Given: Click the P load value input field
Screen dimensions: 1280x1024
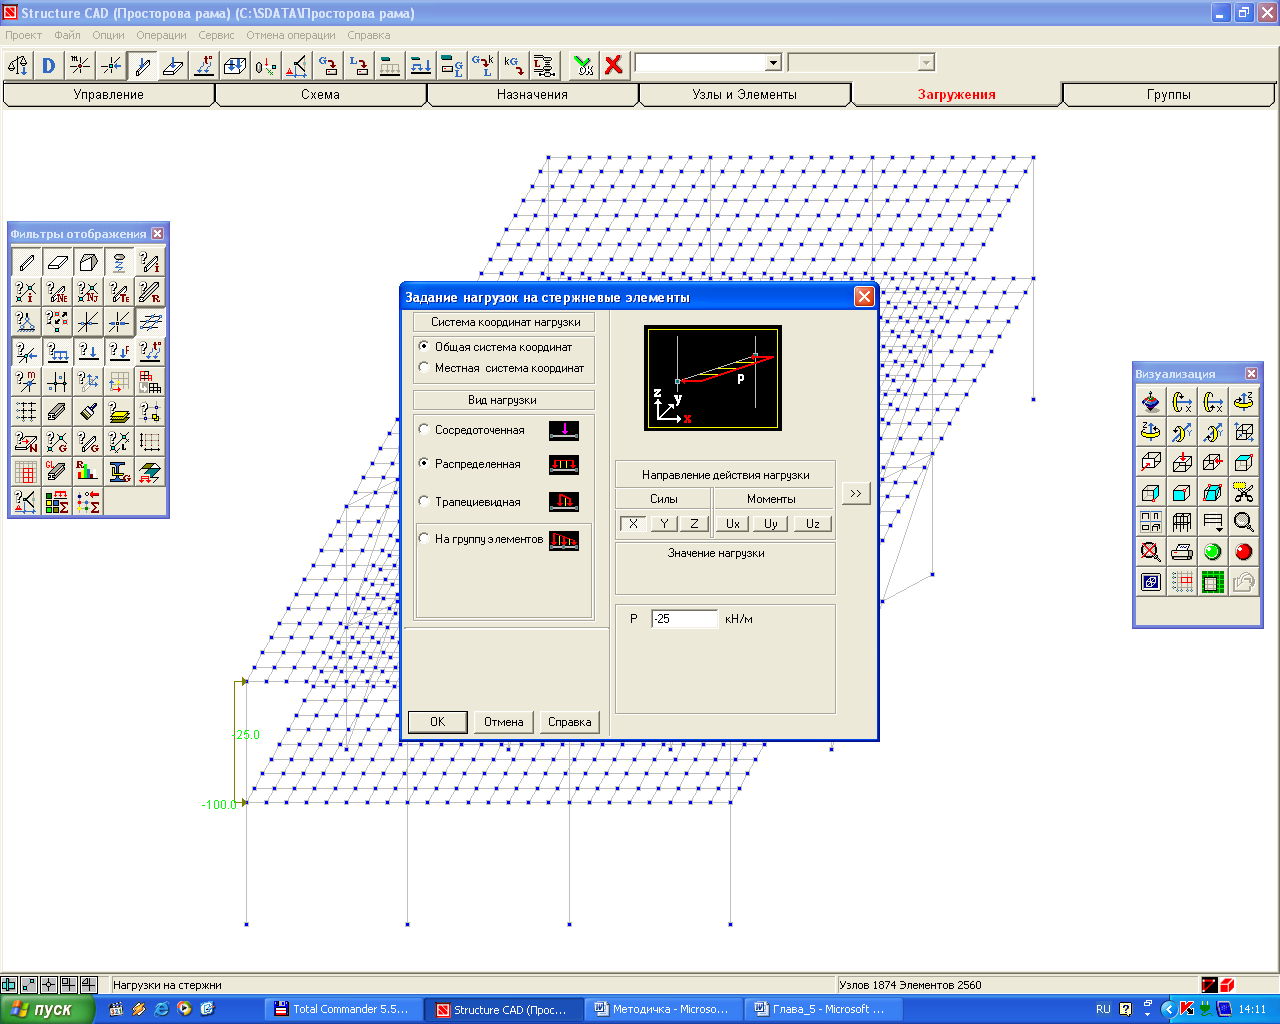Looking at the screenshot, I should tap(685, 619).
